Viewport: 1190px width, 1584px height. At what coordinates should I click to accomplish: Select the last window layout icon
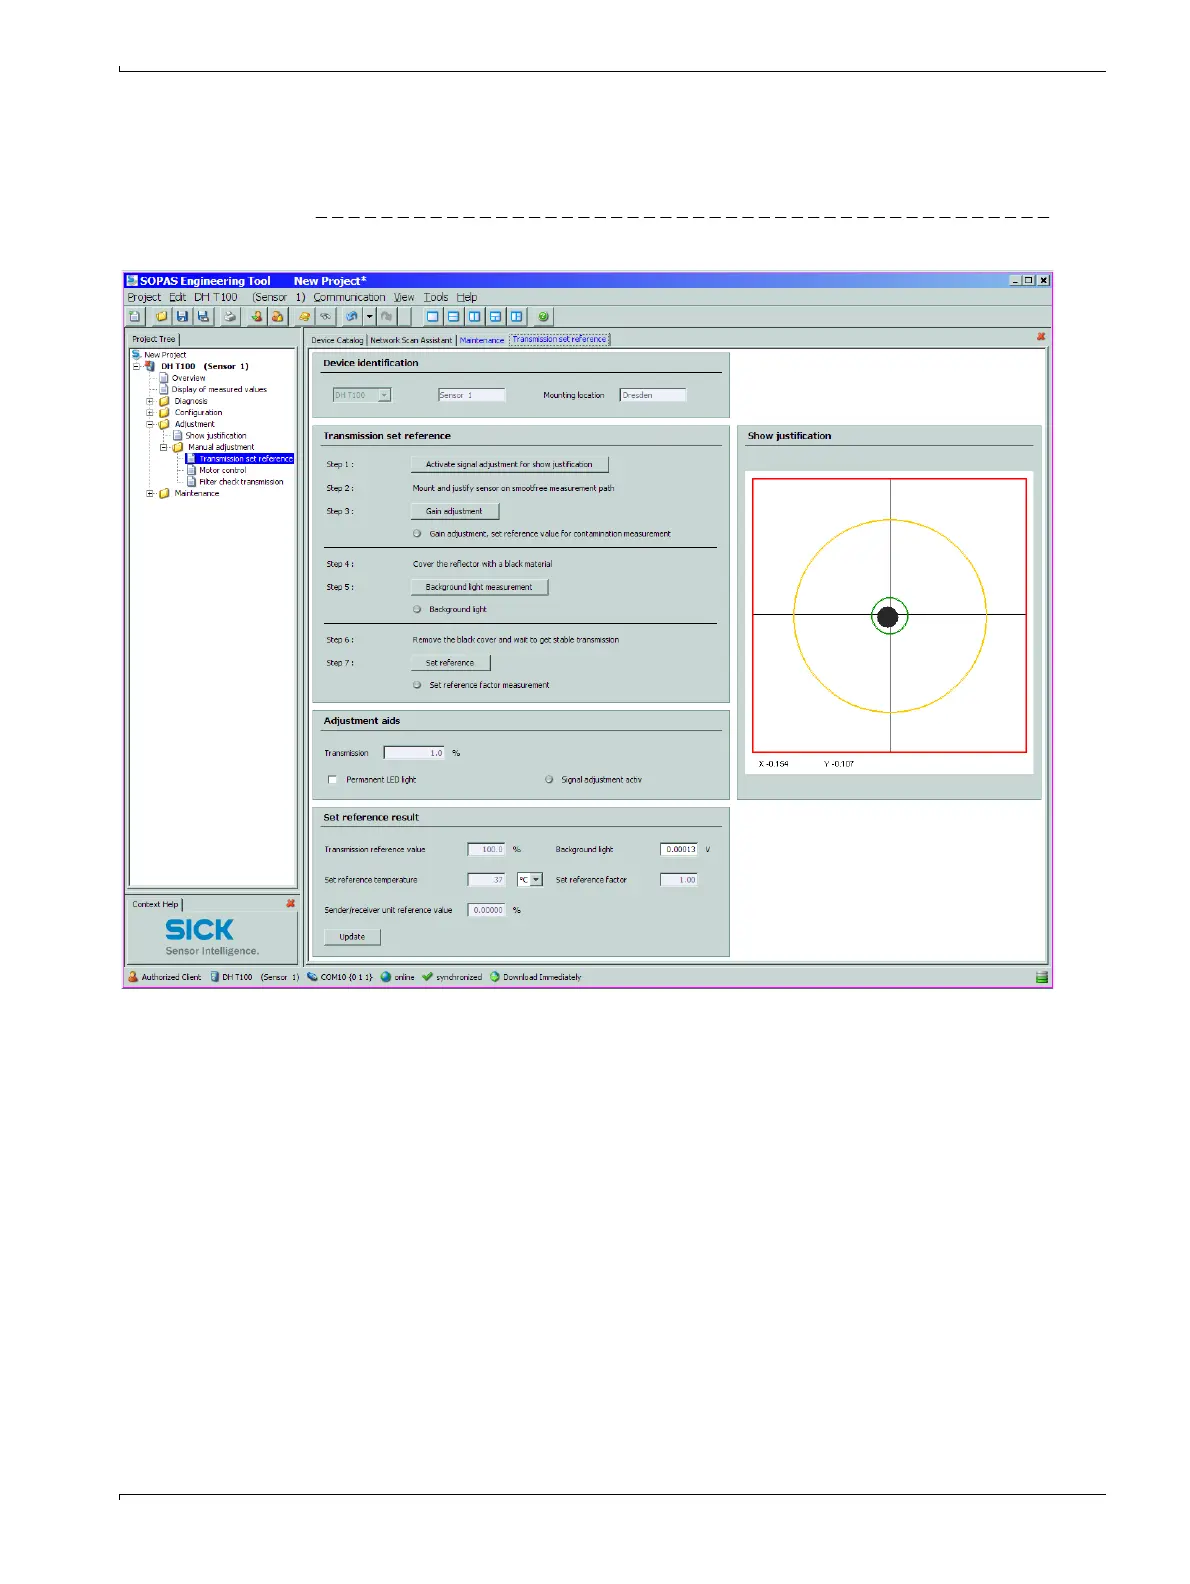point(517,316)
